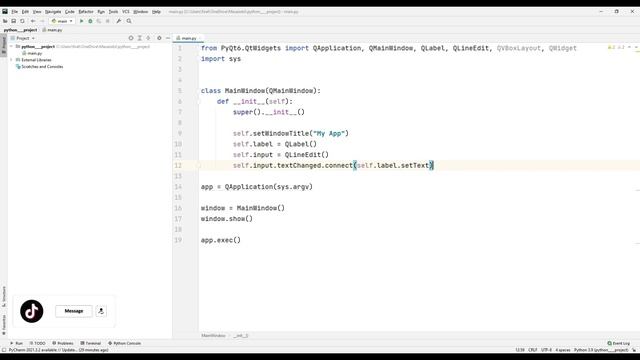640x360 pixels.
Task: Click the Back navigation arrow
Action: click(x=33, y=21)
